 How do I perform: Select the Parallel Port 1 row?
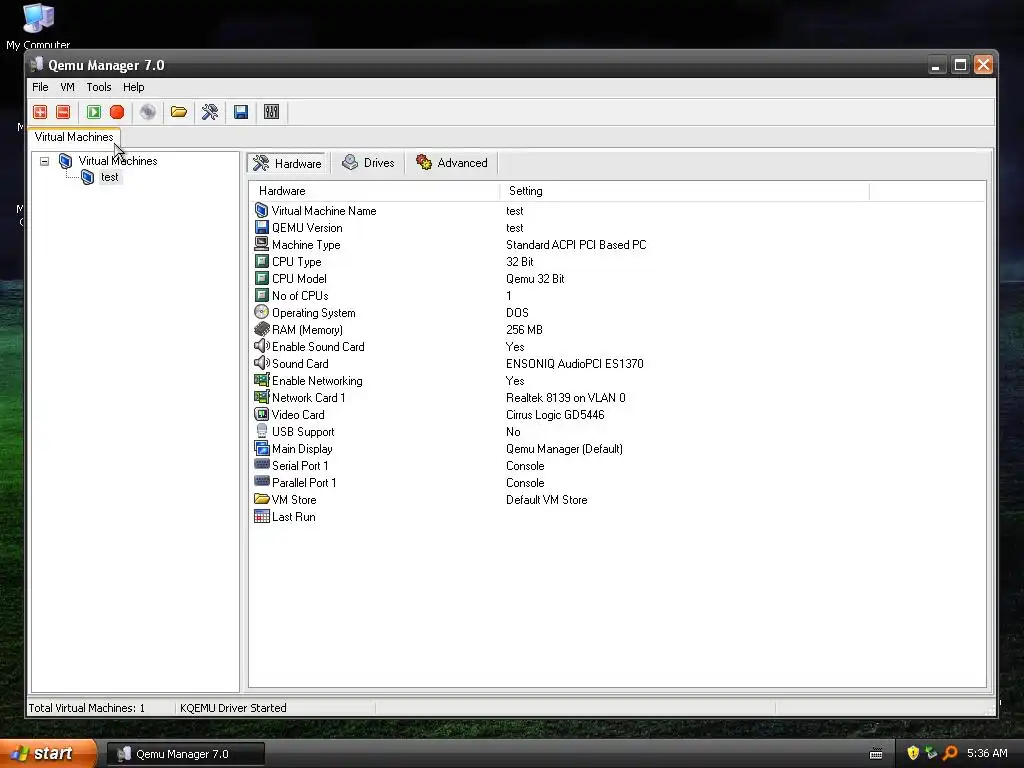[617, 482]
